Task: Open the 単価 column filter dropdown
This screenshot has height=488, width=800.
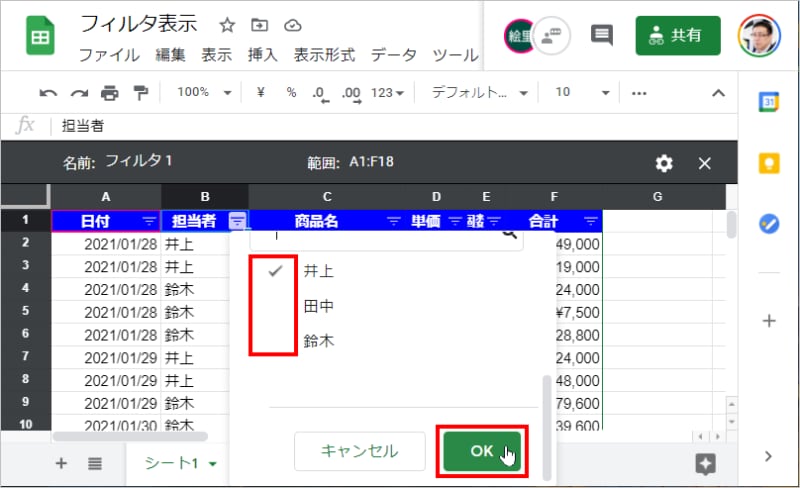Action: click(x=455, y=222)
